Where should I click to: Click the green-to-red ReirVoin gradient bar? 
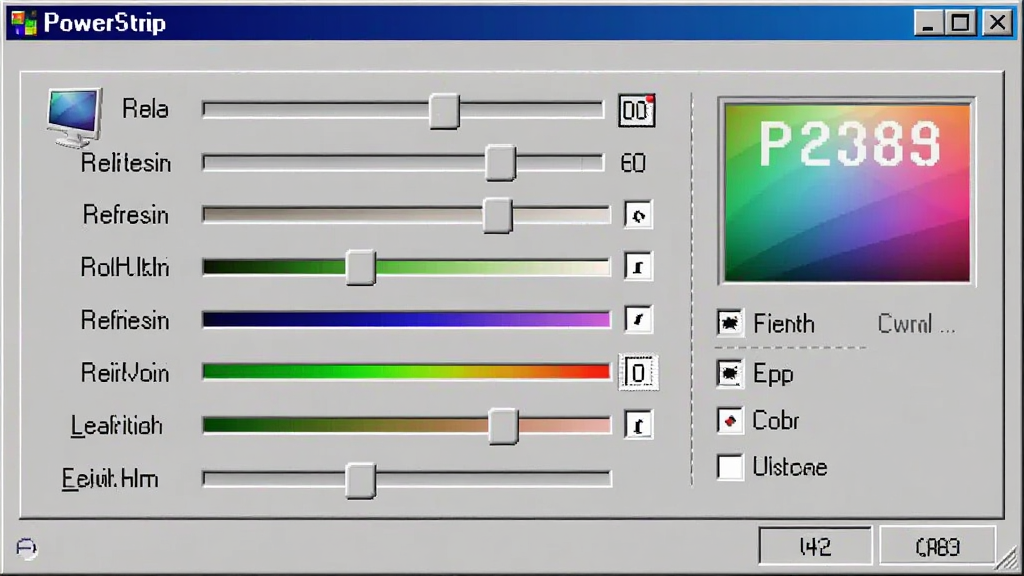point(406,372)
